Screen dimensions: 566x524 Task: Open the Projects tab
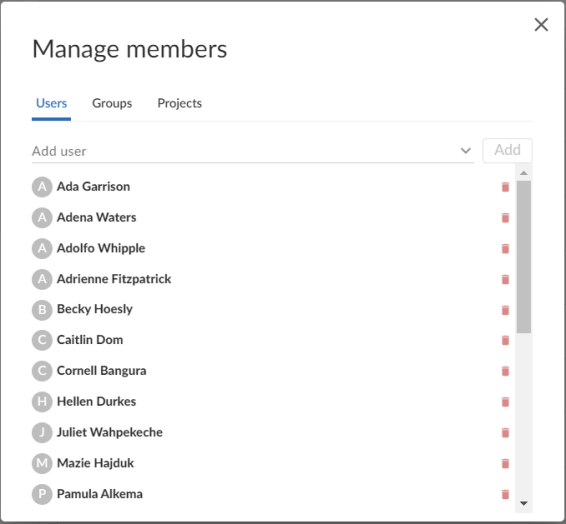[179, 104]
